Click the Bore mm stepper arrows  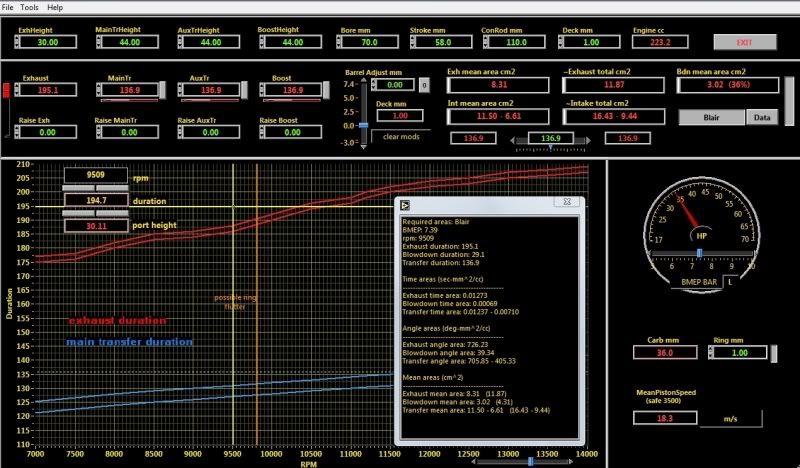(x=339, y=42)
